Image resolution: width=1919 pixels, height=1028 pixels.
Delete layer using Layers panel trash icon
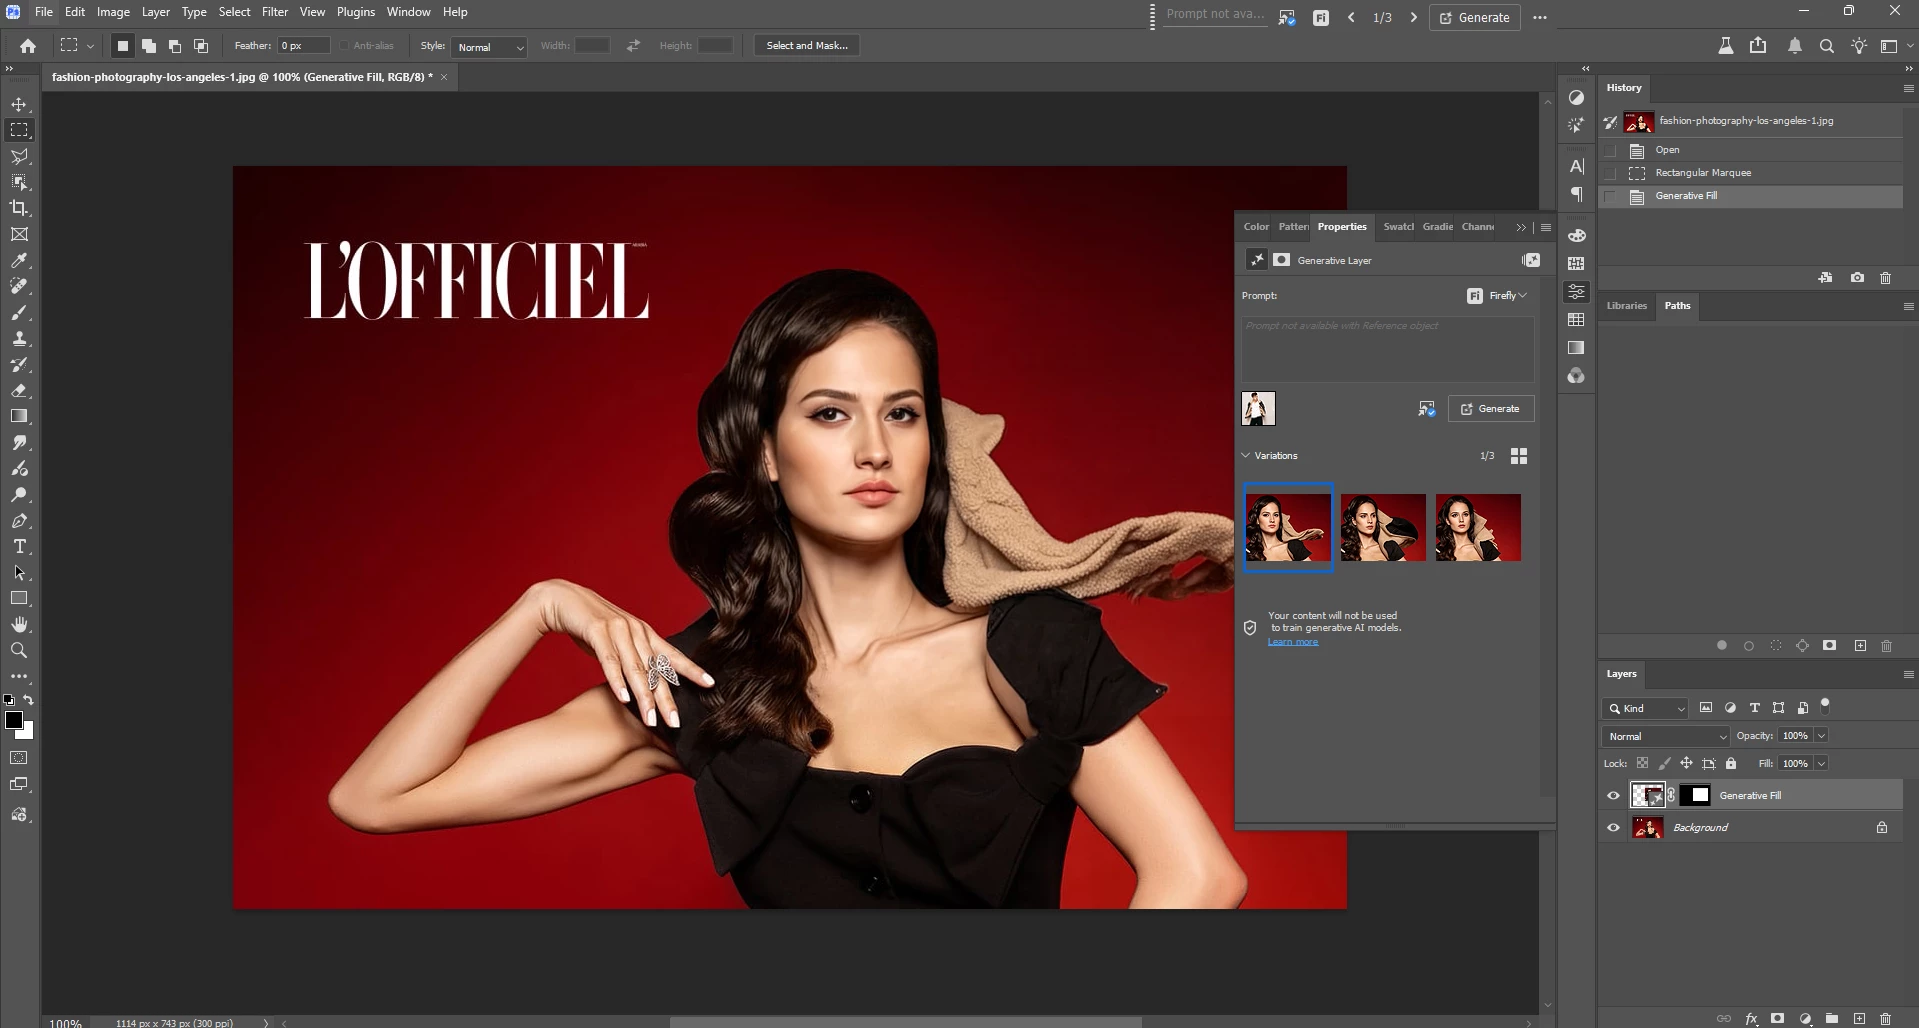1886,1019
